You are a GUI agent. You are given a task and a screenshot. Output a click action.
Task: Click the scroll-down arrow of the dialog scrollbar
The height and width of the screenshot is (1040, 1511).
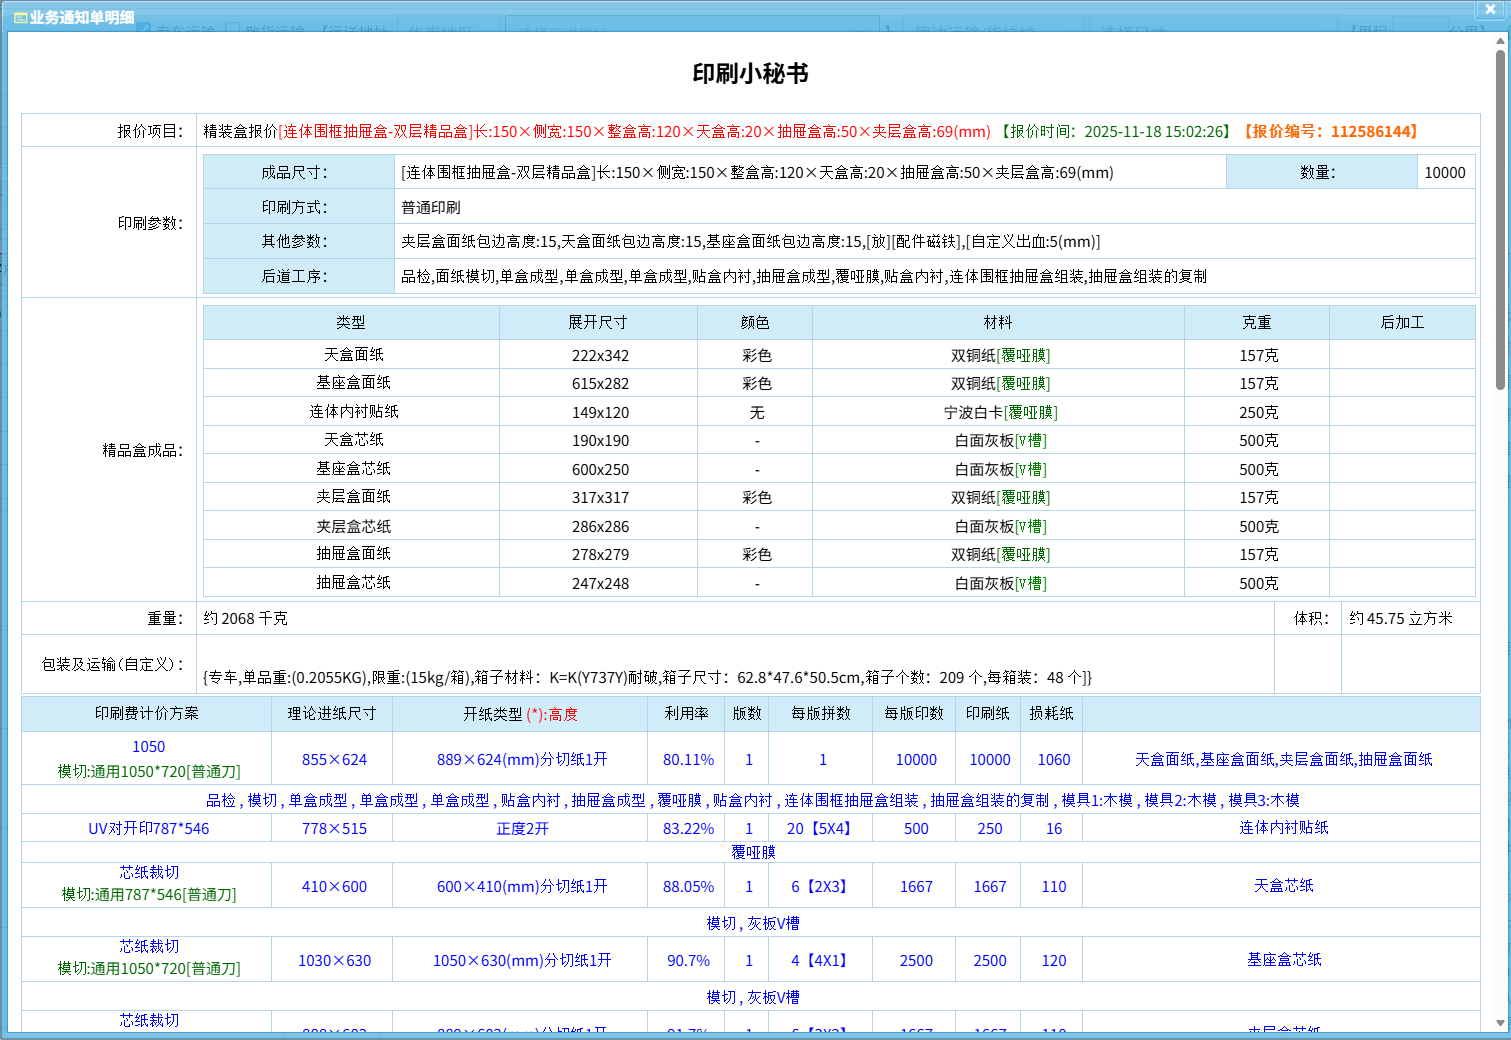pyautogui.click(x=1500, y=1023)
